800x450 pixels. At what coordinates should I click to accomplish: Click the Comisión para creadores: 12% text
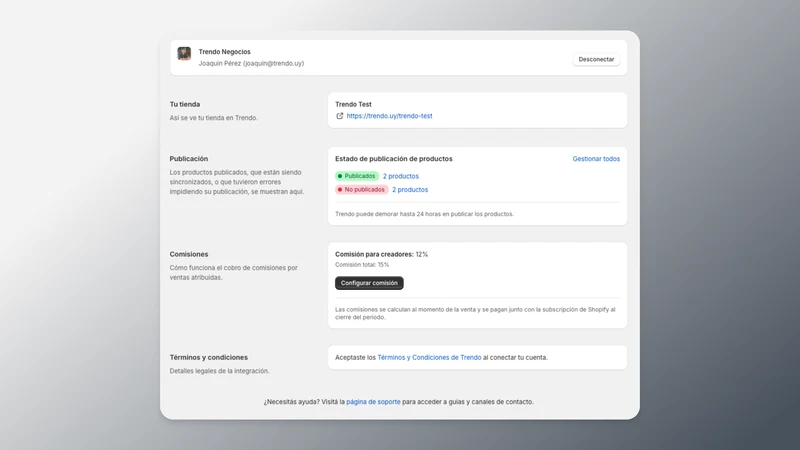[381, 254]
